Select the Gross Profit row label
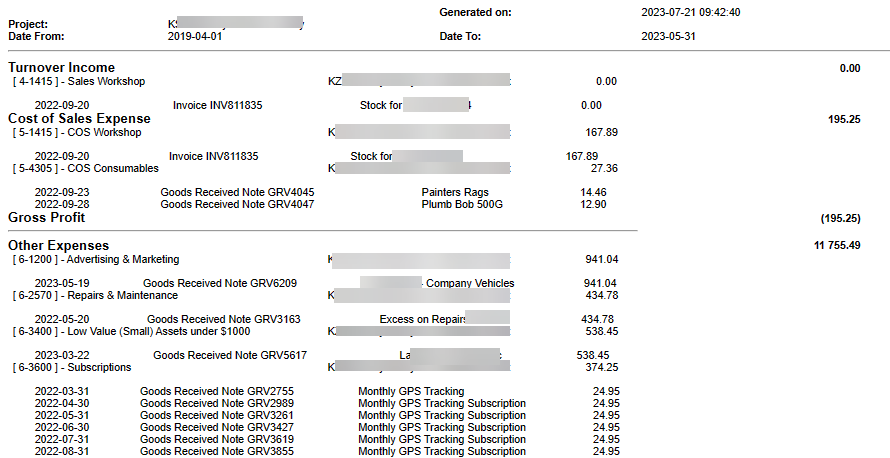Screen dimensions: 890x458 tap(46, 217)
